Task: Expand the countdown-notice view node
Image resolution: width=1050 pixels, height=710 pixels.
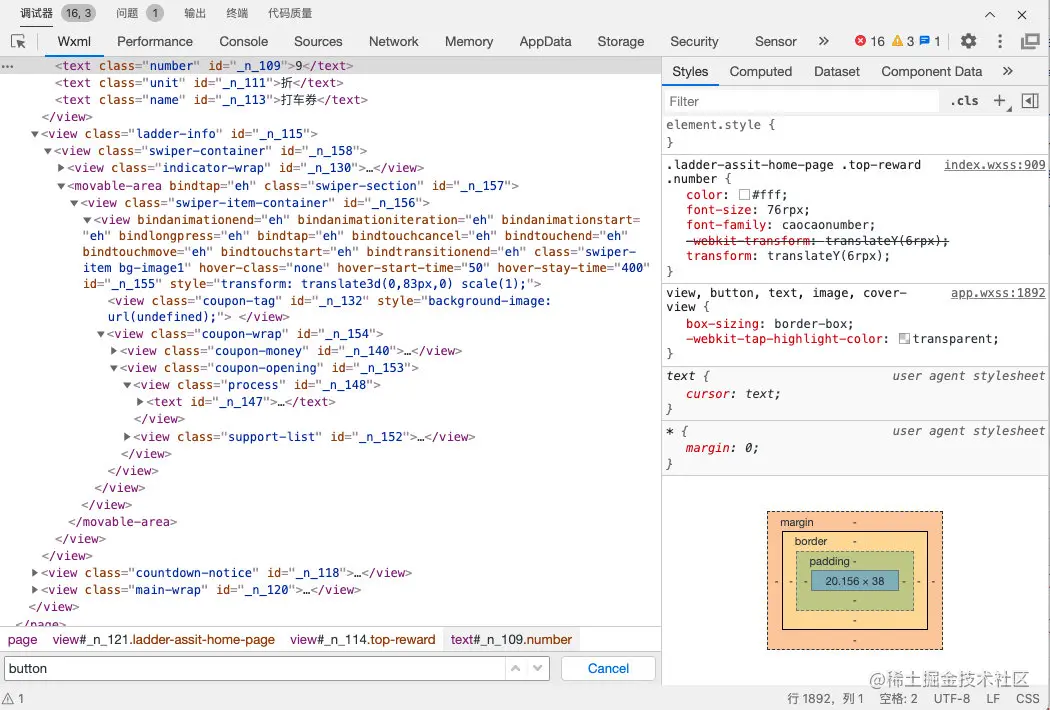Action: point(35,573)
